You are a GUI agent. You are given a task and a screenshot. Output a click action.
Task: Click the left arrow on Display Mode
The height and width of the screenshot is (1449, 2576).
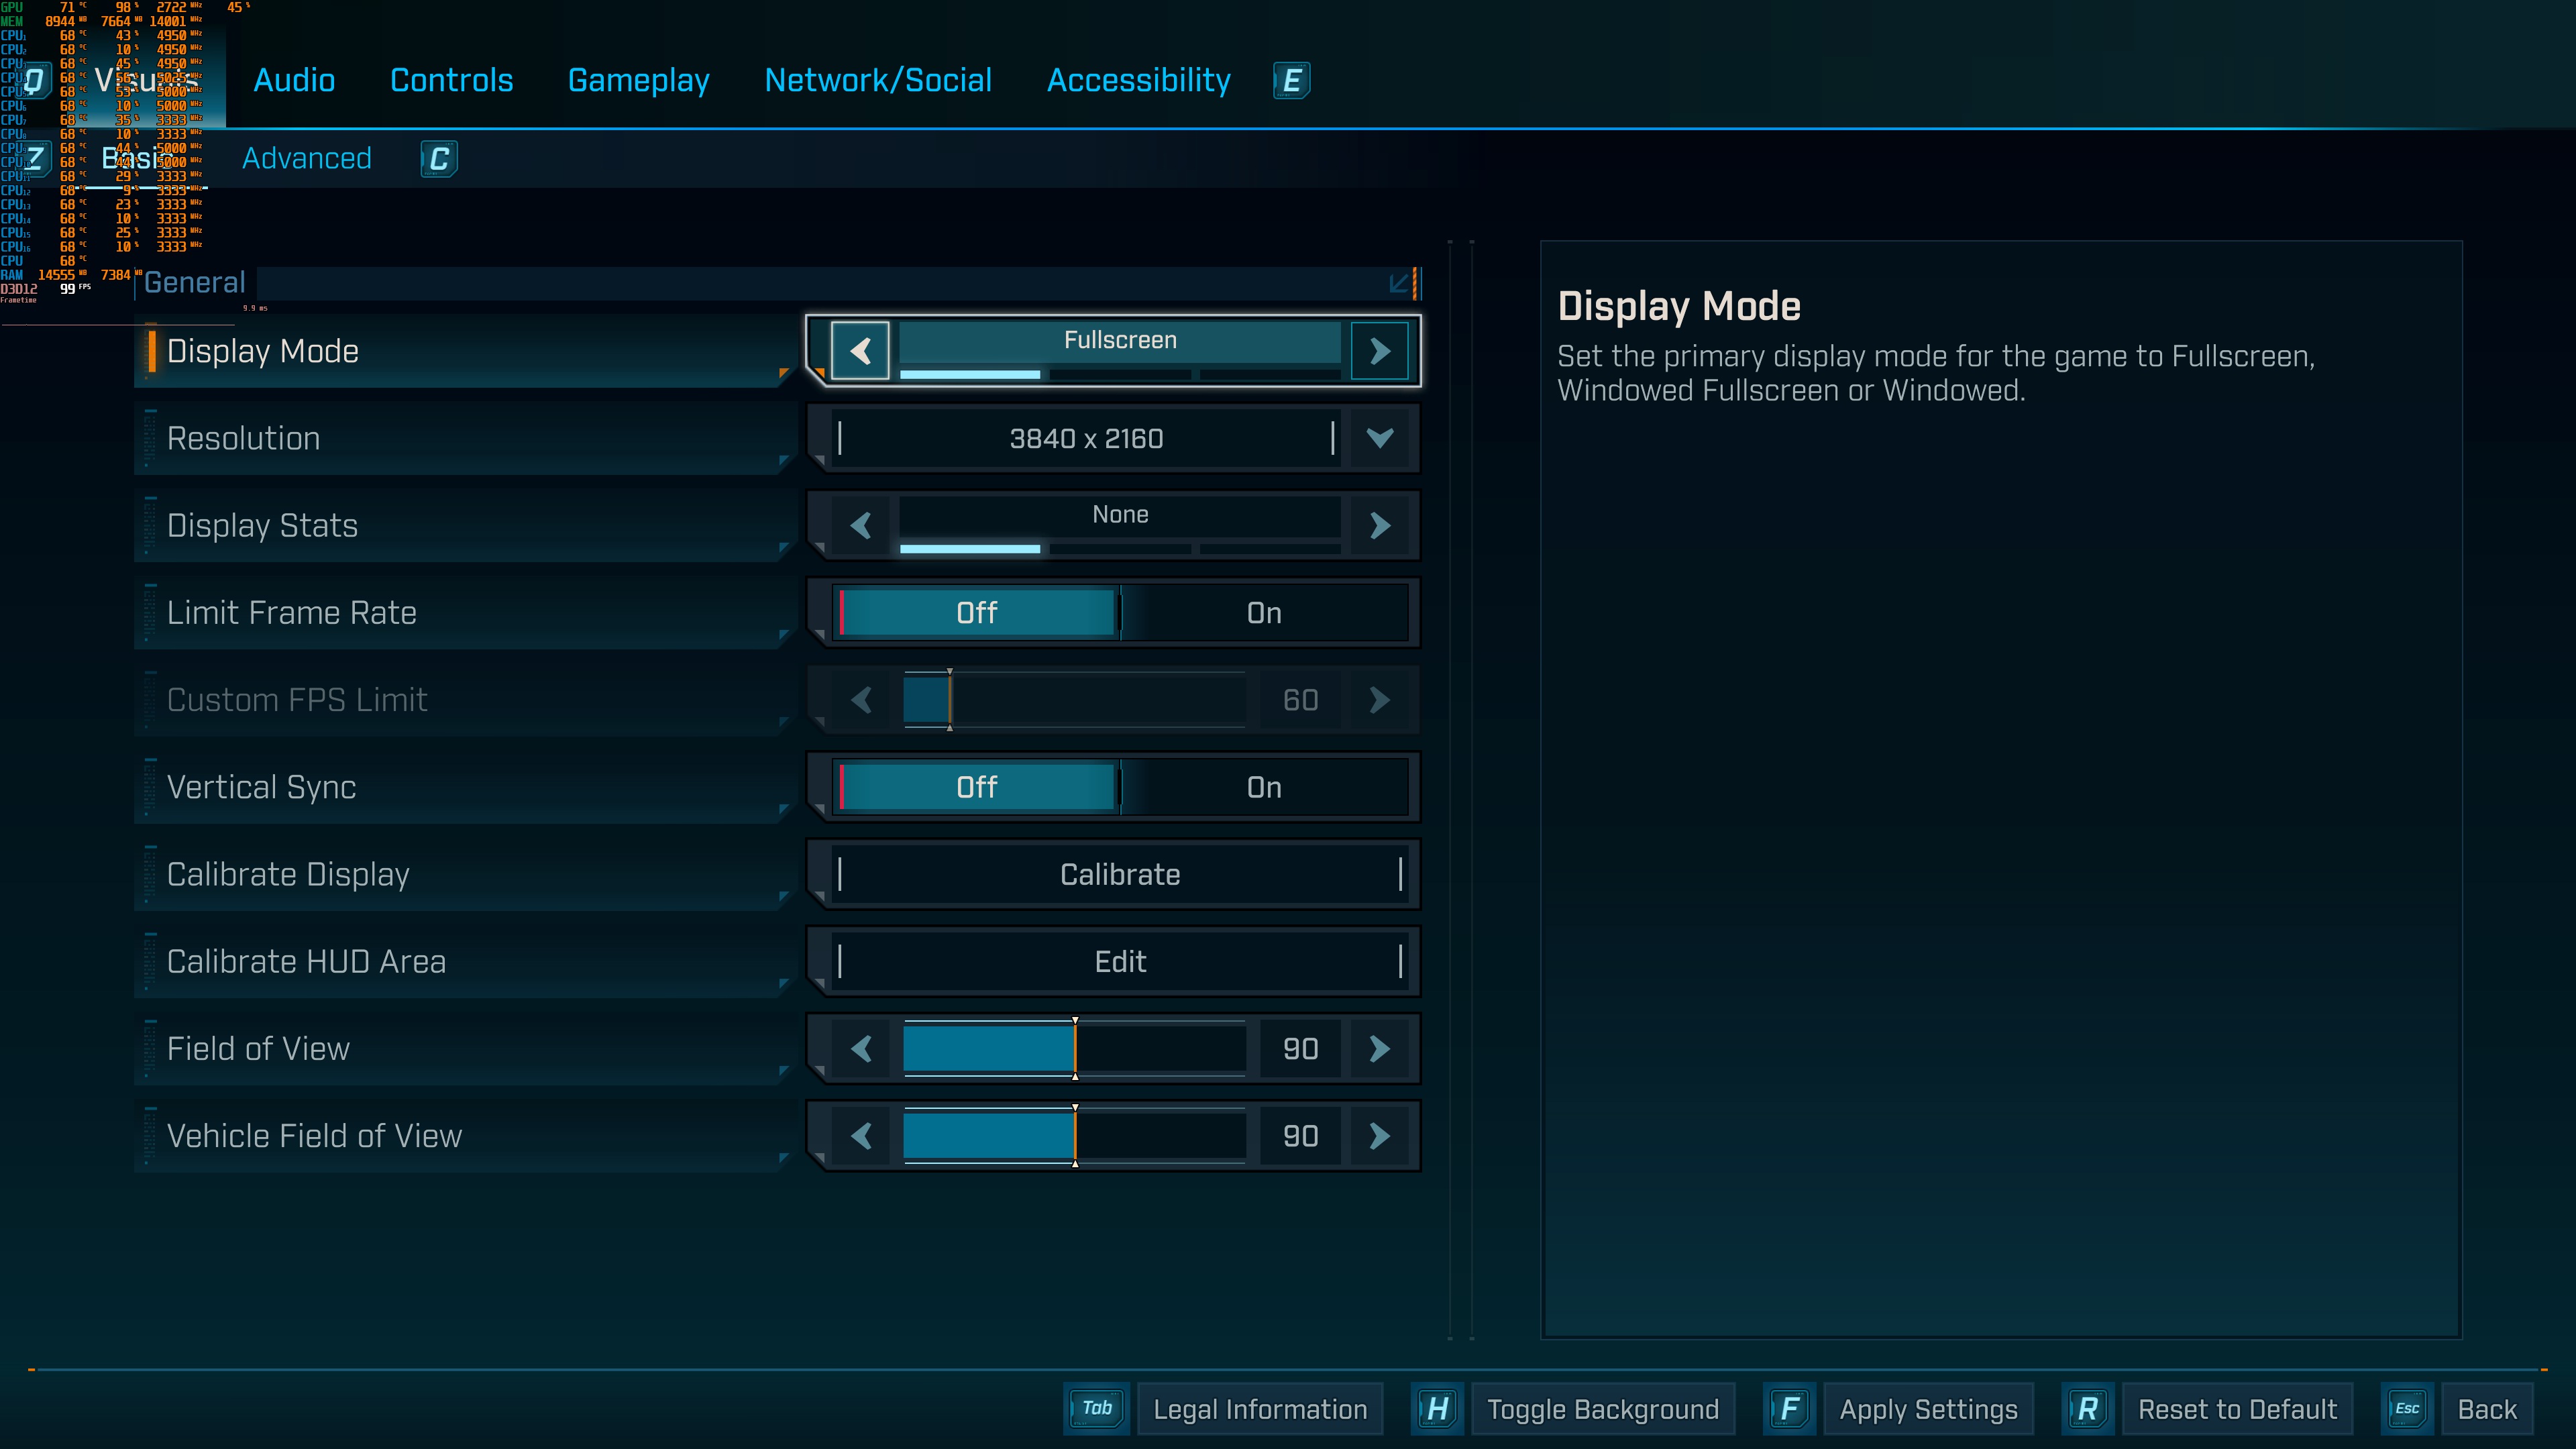point(860,351)
